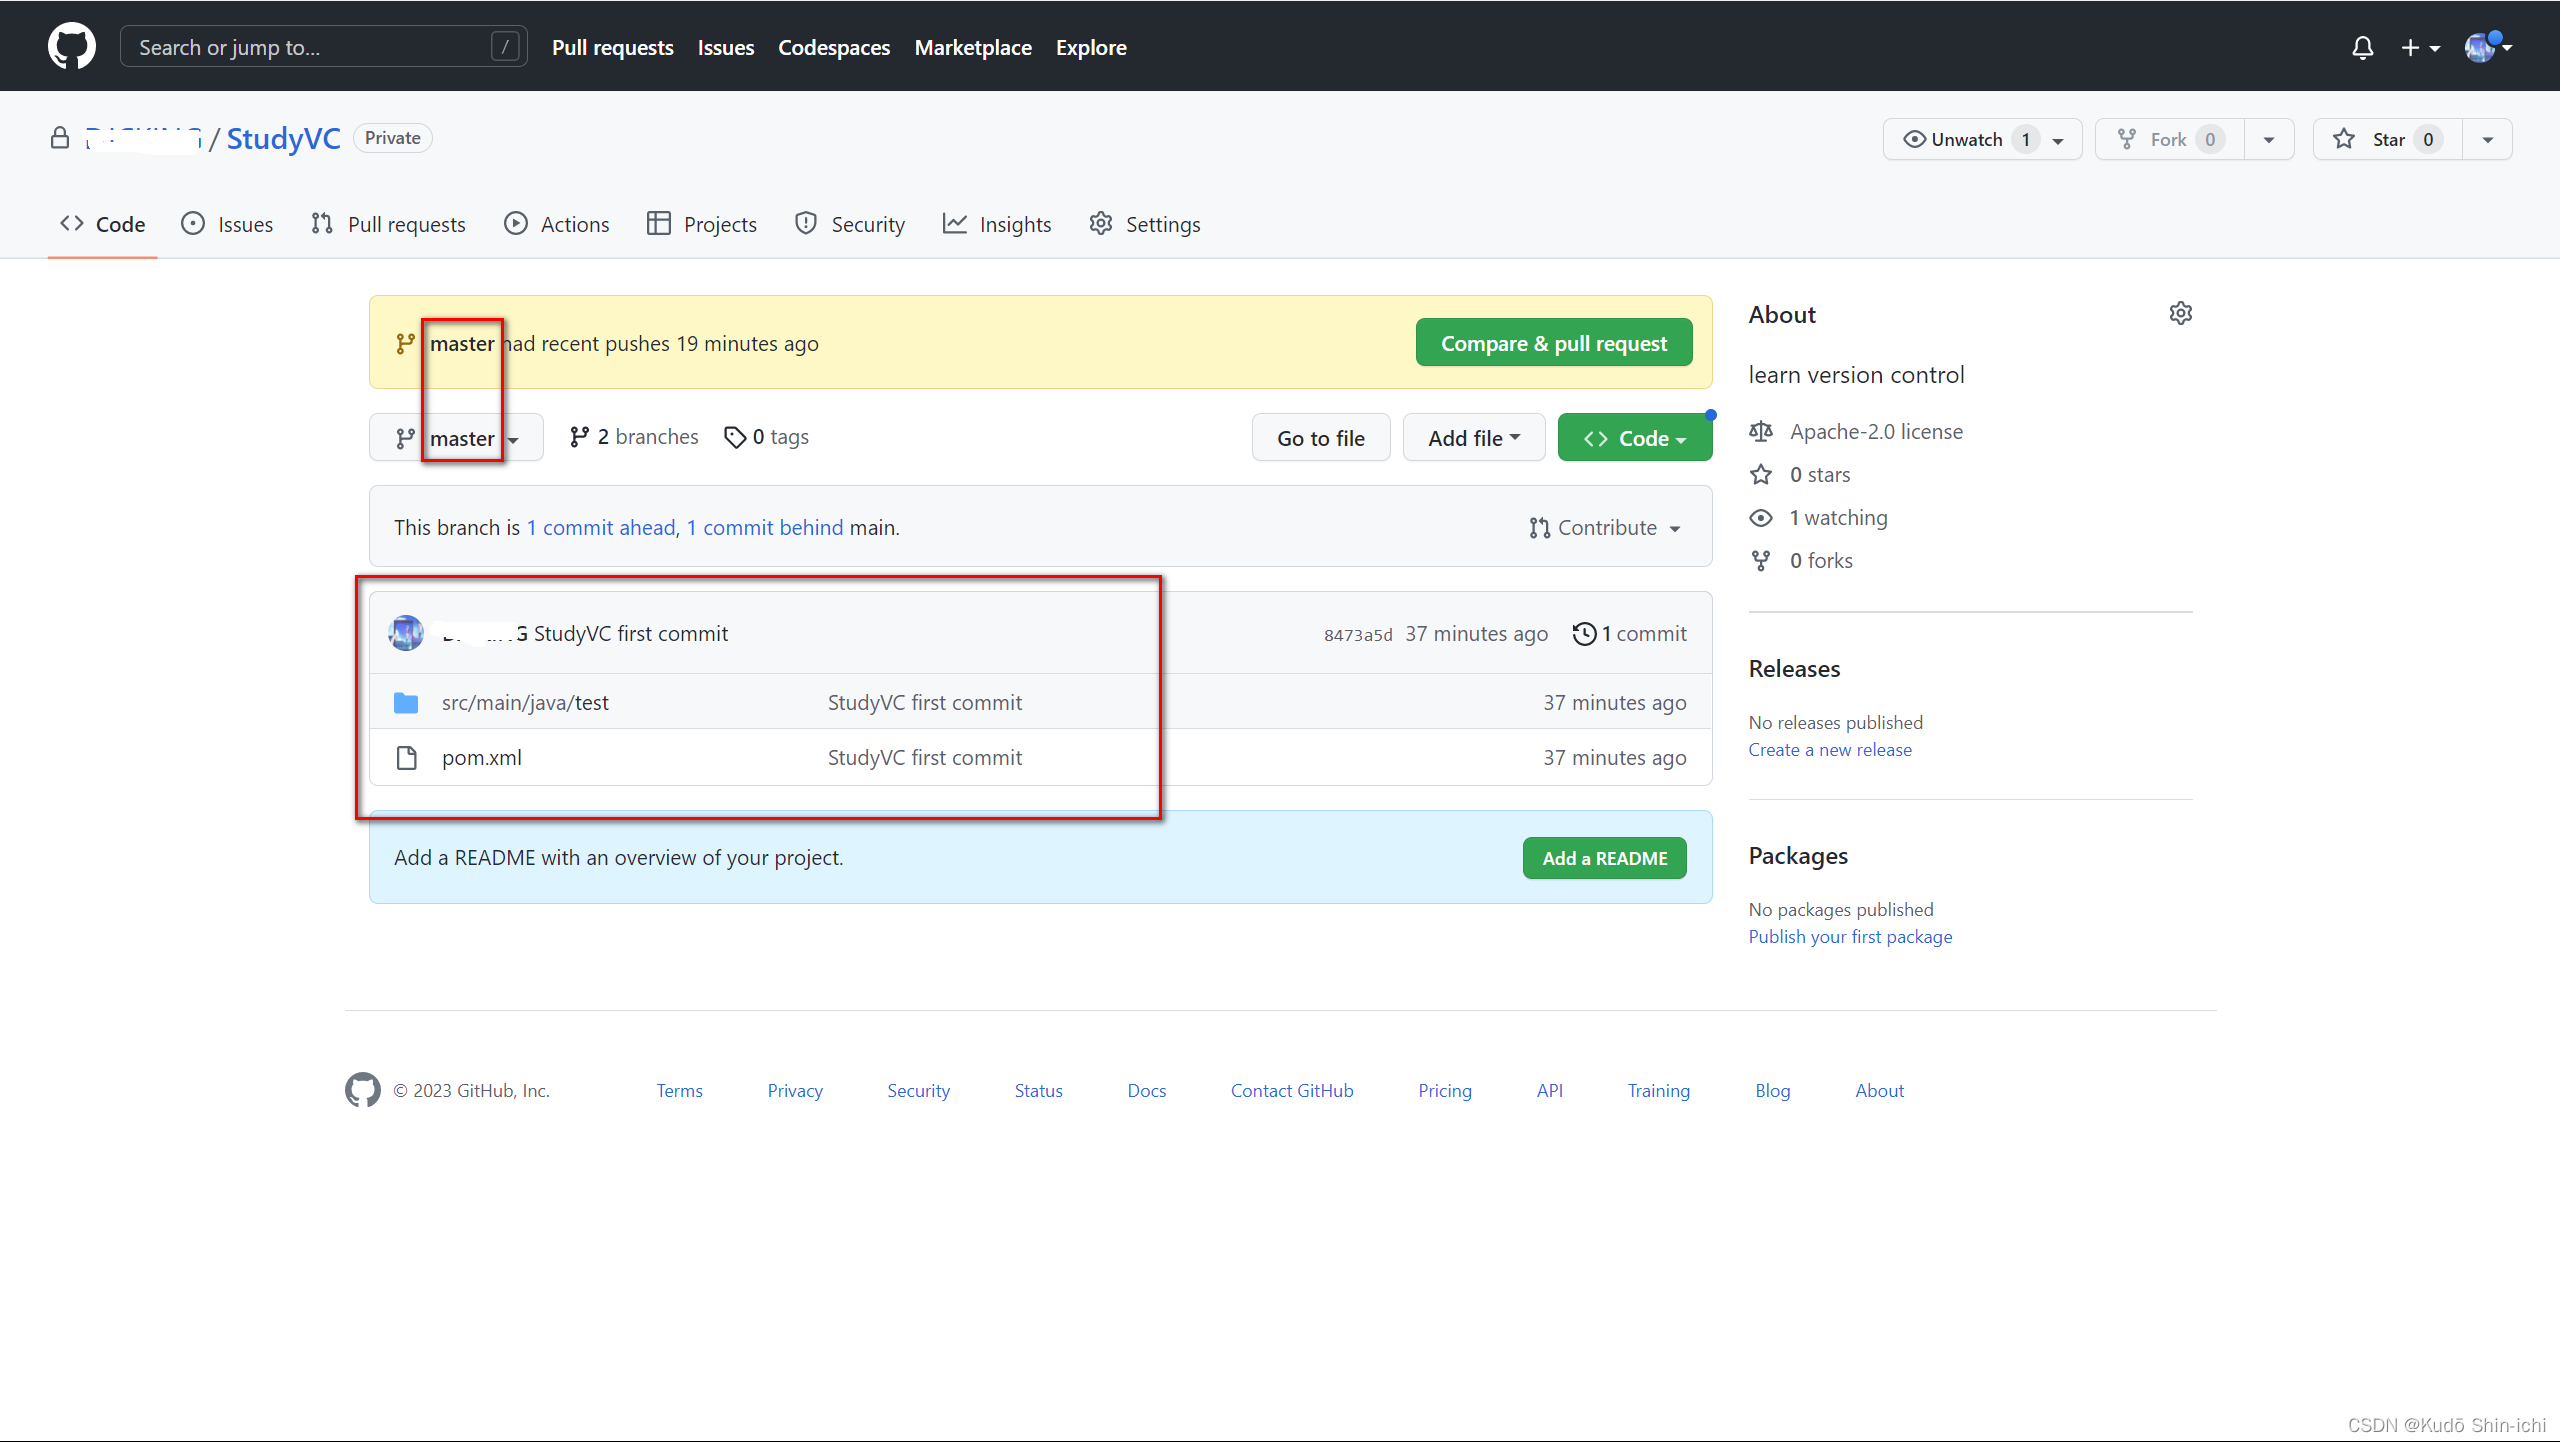2561x1442 pixels.
Task: Open Issues in top navigation
Action: tap(725, 48)
